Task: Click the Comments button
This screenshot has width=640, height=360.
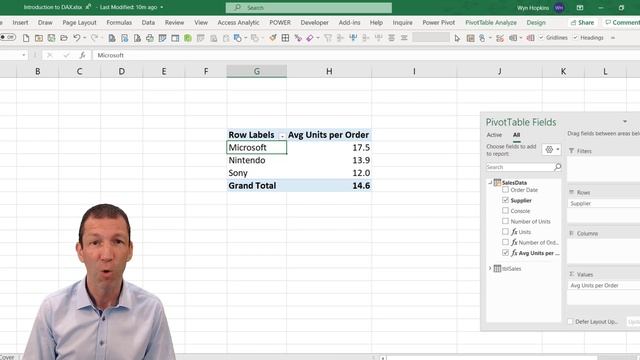Action: tap(622, 22)
